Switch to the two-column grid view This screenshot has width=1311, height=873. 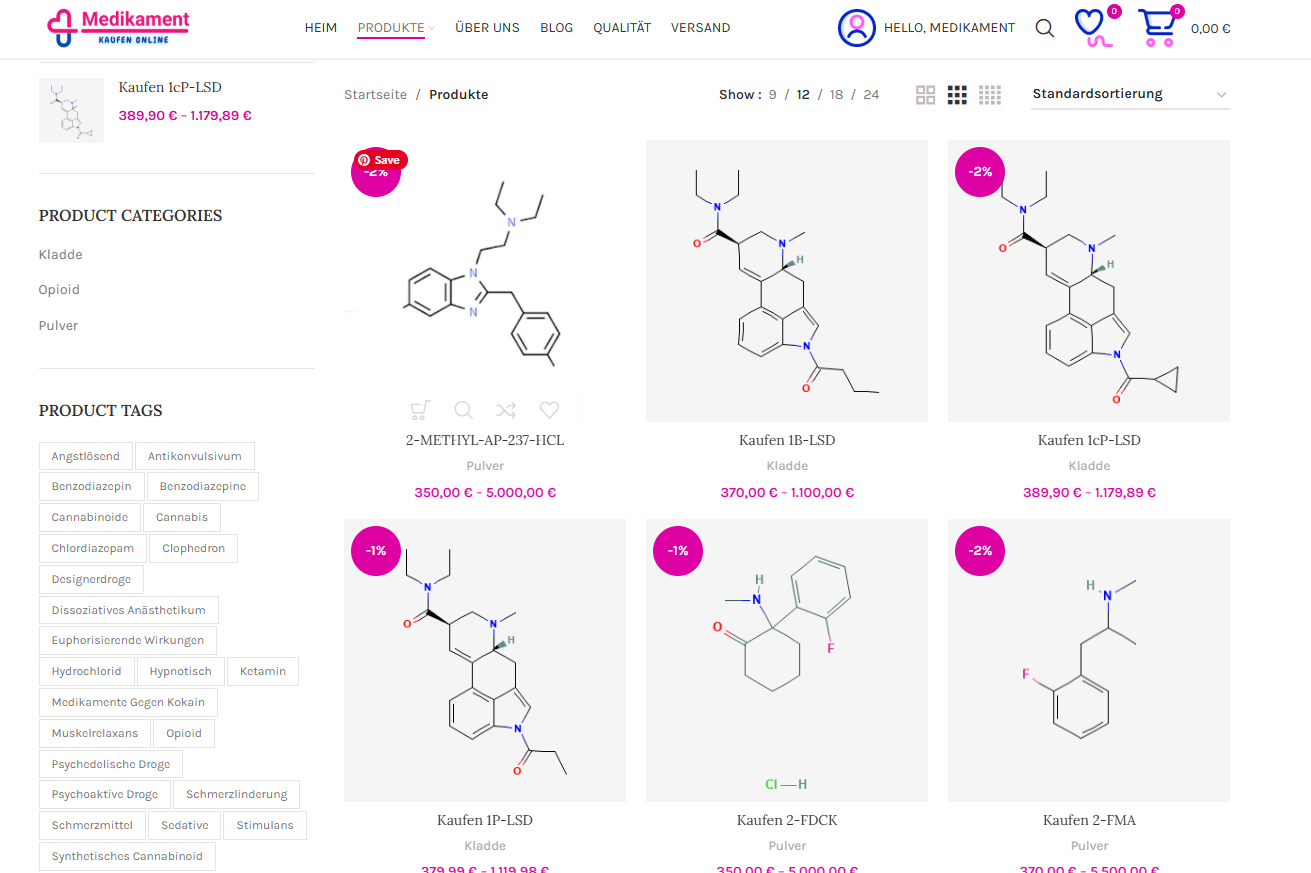pos(925,95)
